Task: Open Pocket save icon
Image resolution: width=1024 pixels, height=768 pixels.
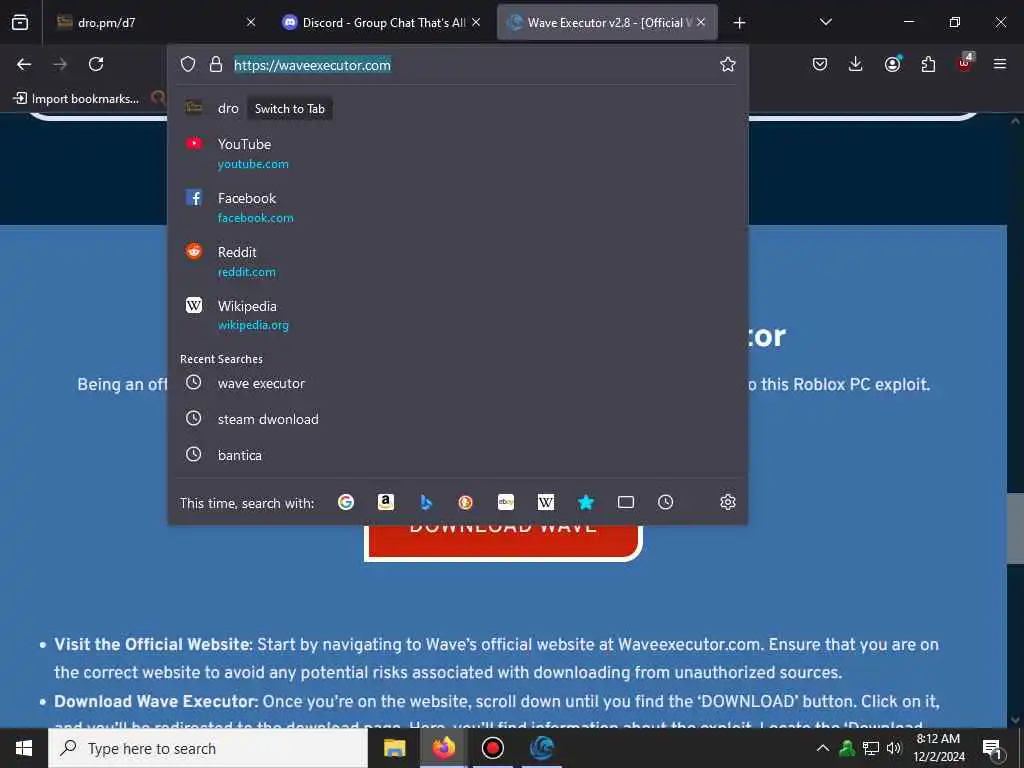Action: (820, 64)
